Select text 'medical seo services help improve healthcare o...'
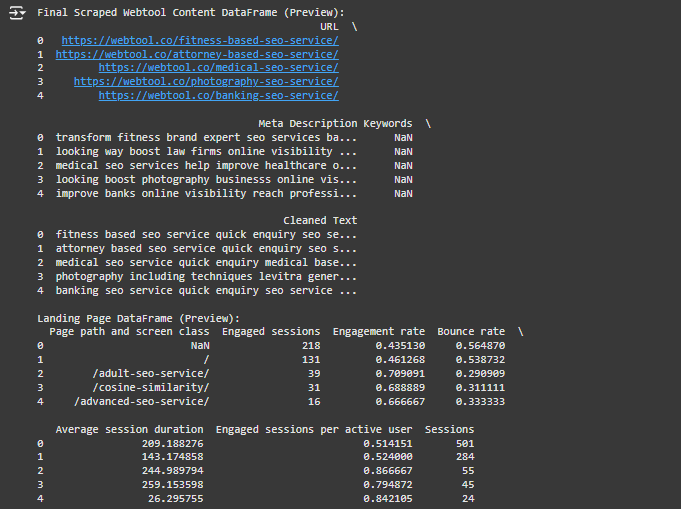Viewport: 681px width, 509px height. click(206, 165)
